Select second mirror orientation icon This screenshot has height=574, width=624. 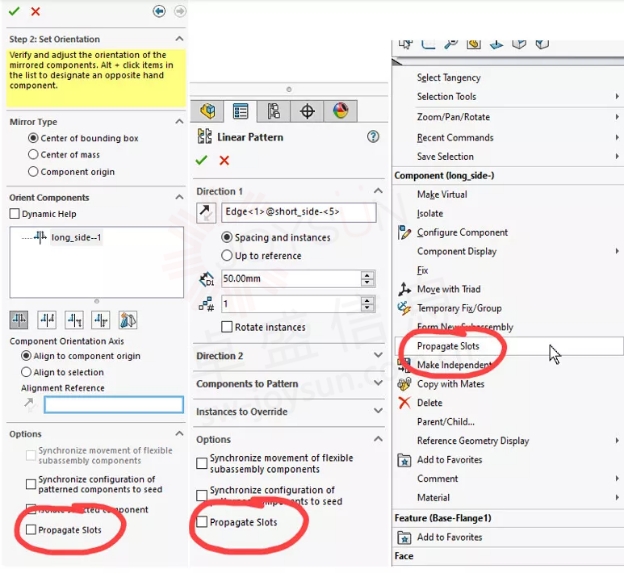(x=47, y=320)
